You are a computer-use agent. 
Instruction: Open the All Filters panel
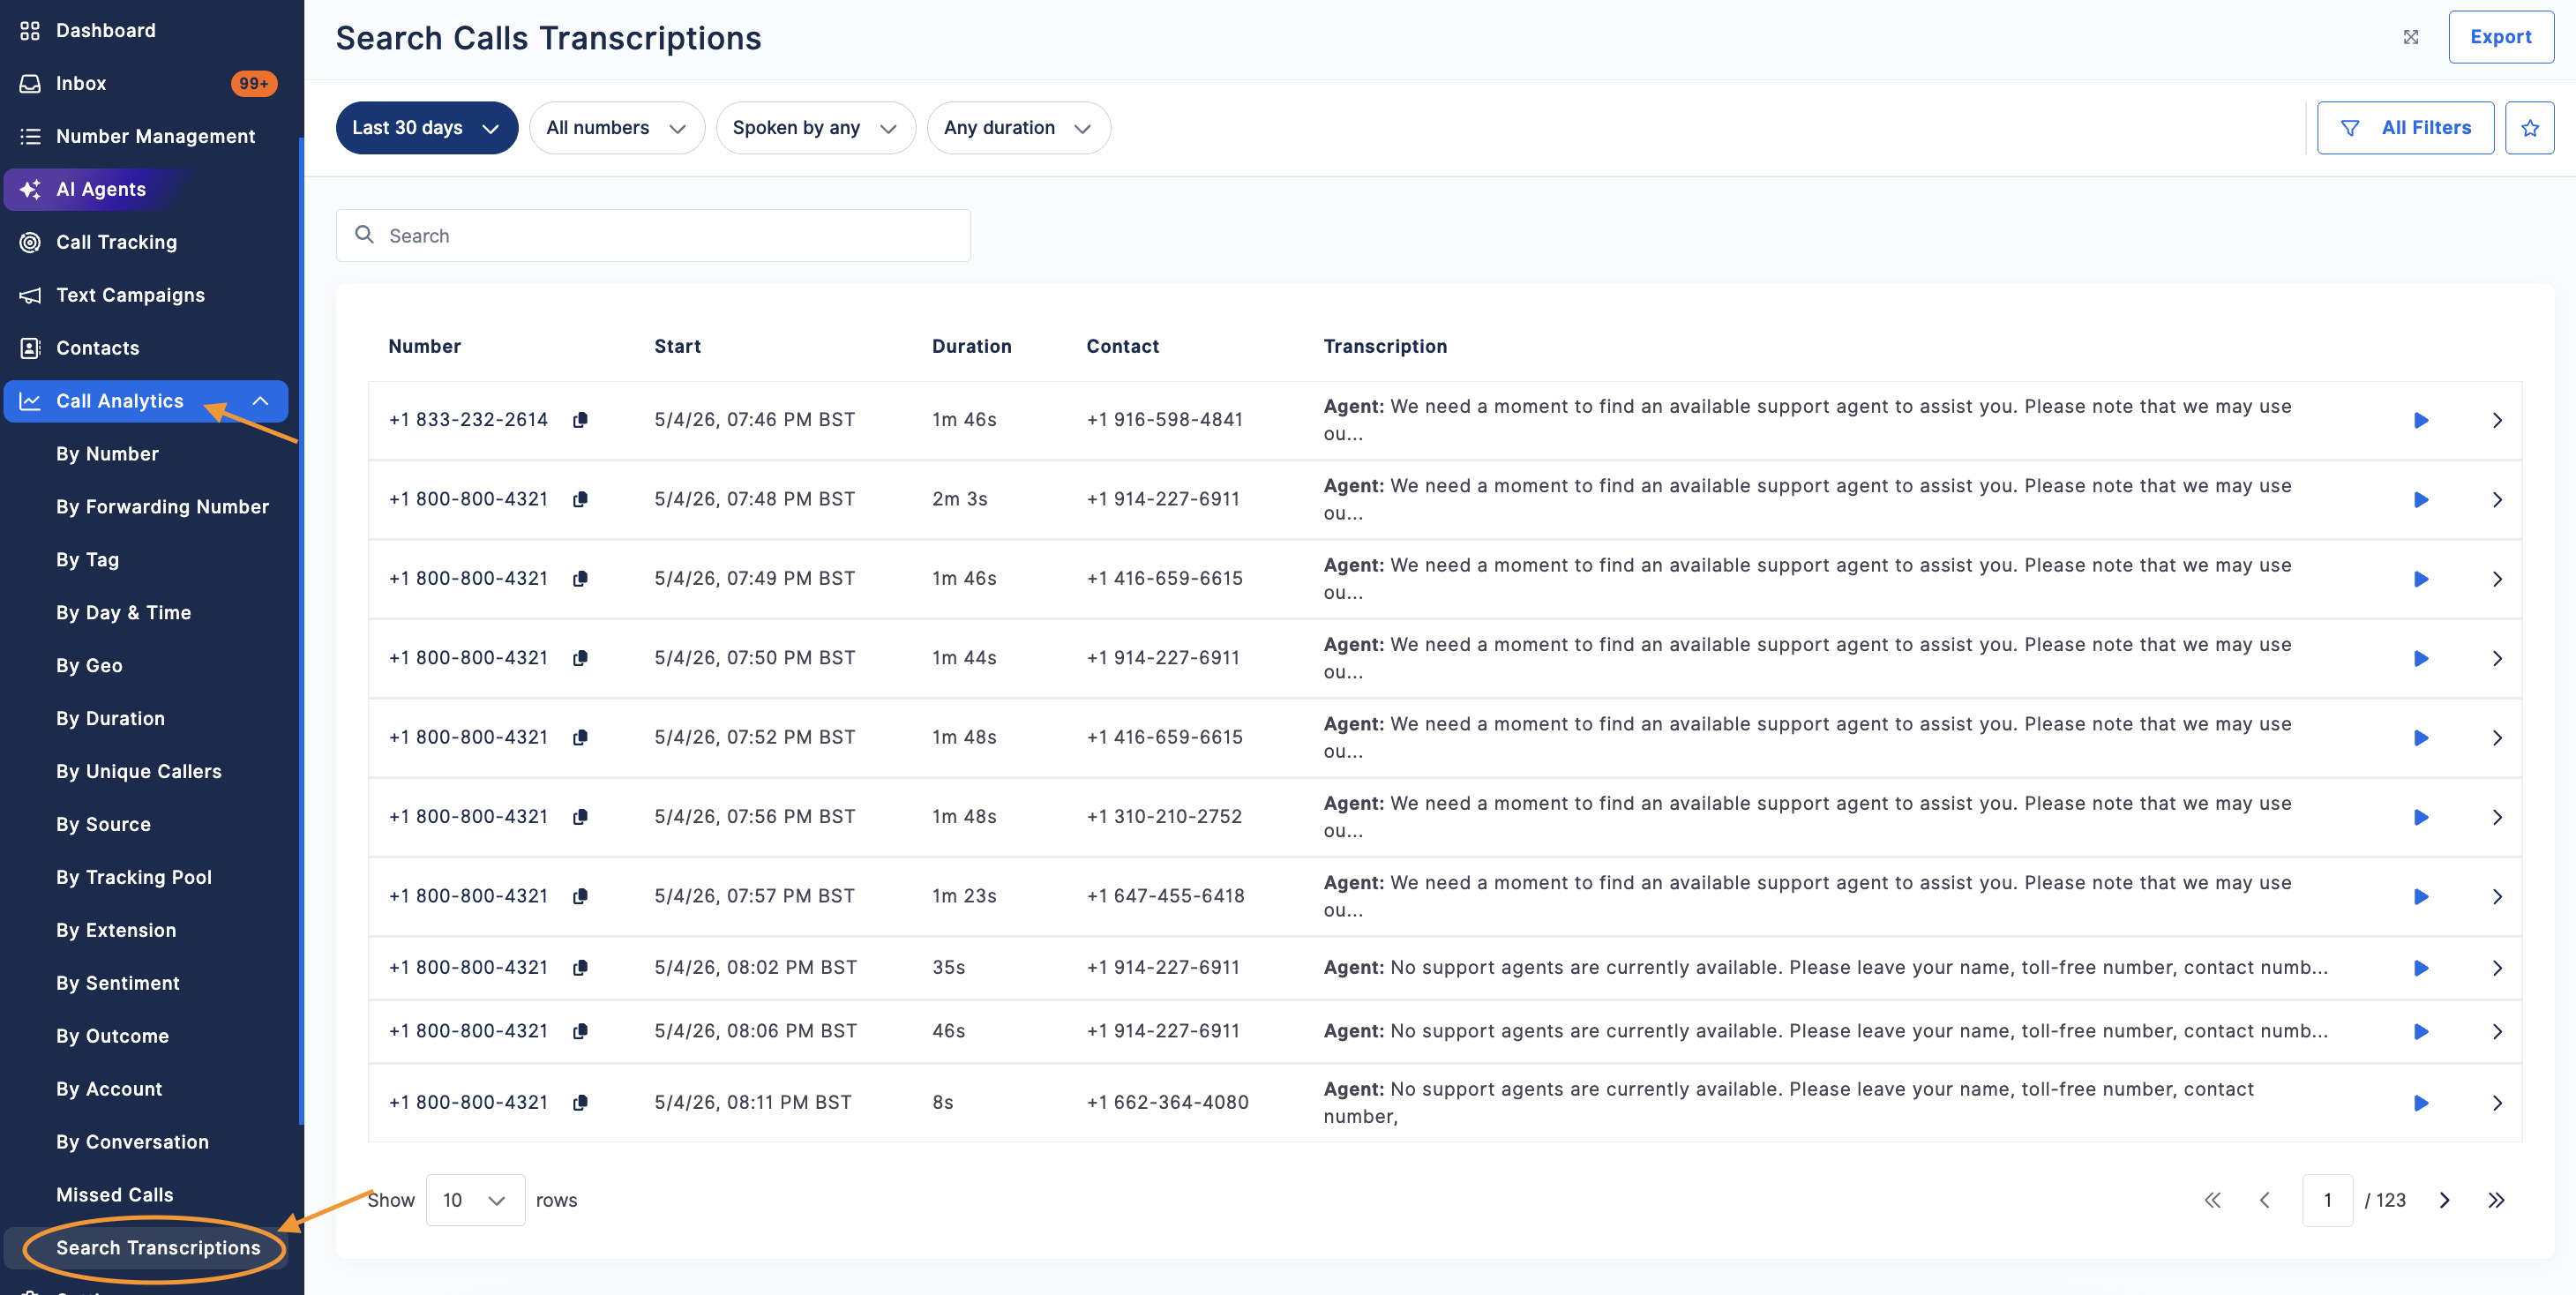coord(2405,128)
